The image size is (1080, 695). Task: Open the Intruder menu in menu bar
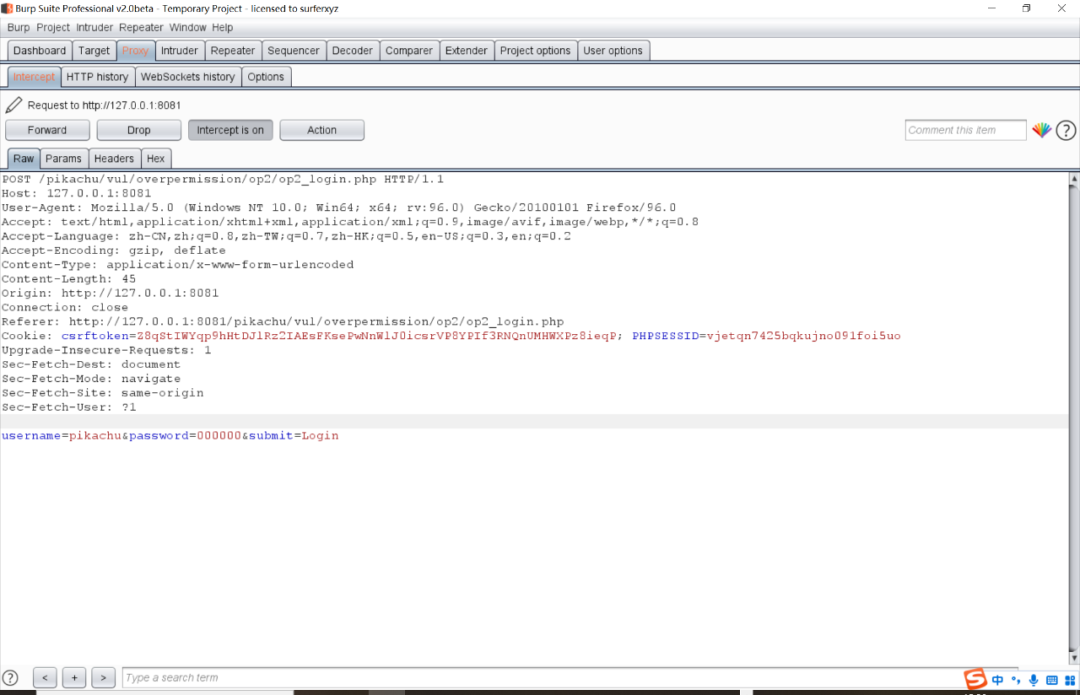(94, 28)
